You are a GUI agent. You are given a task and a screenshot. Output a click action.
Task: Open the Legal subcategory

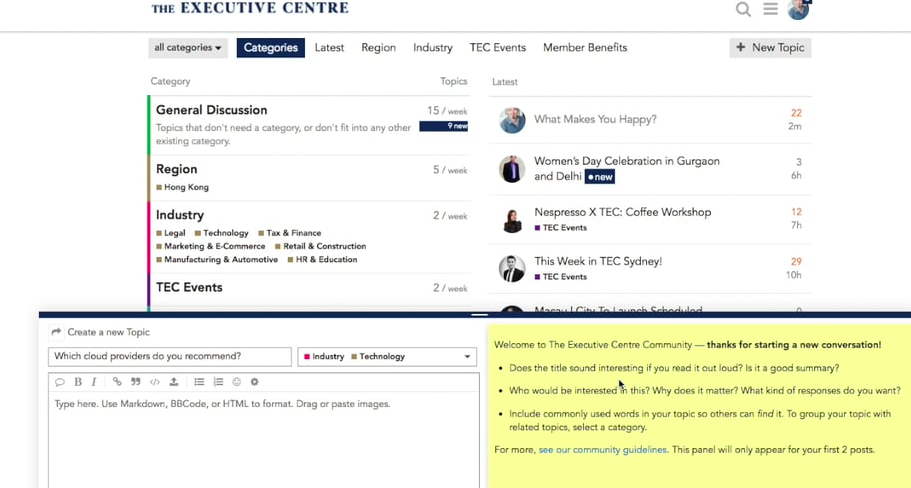pyautogui.click(x=171, y=233)
